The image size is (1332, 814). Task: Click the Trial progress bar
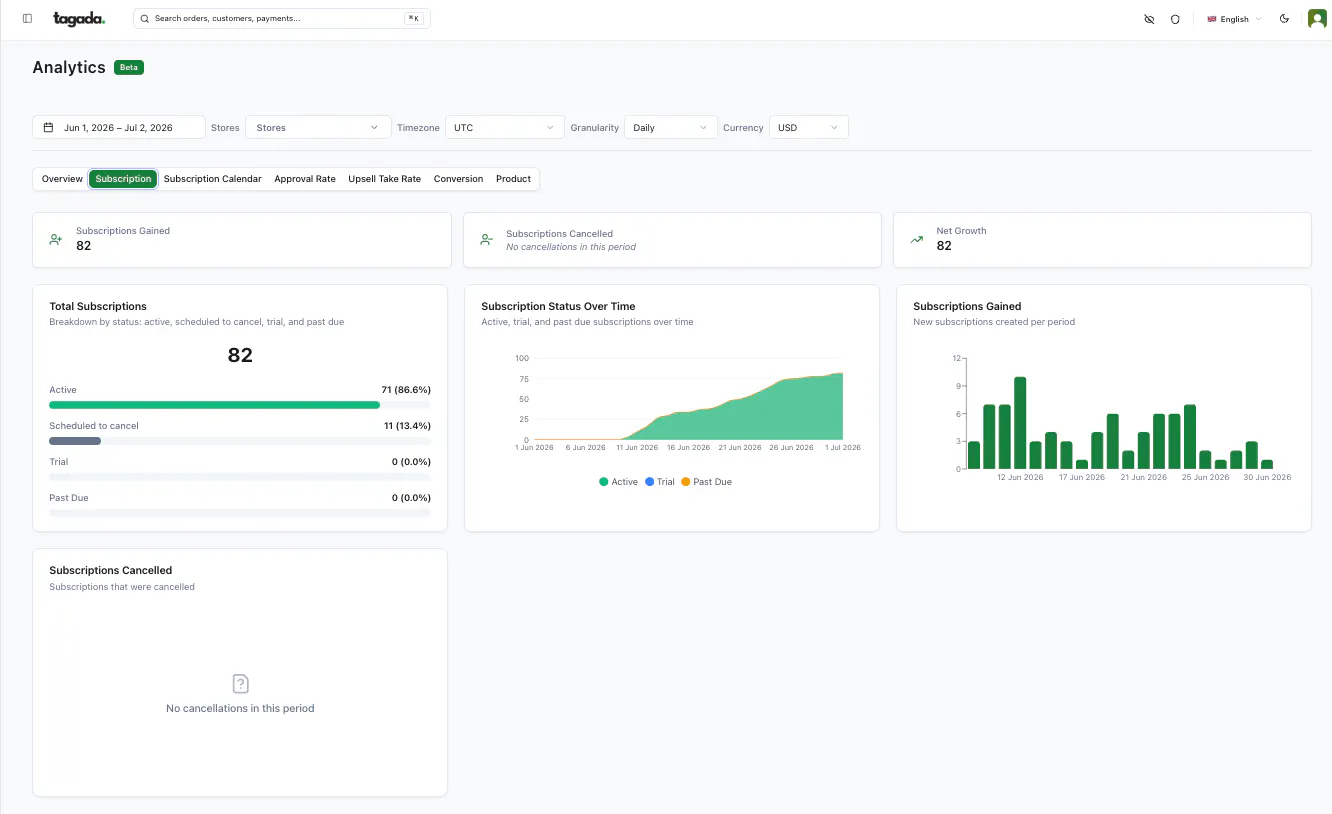[x=240, y=477]
